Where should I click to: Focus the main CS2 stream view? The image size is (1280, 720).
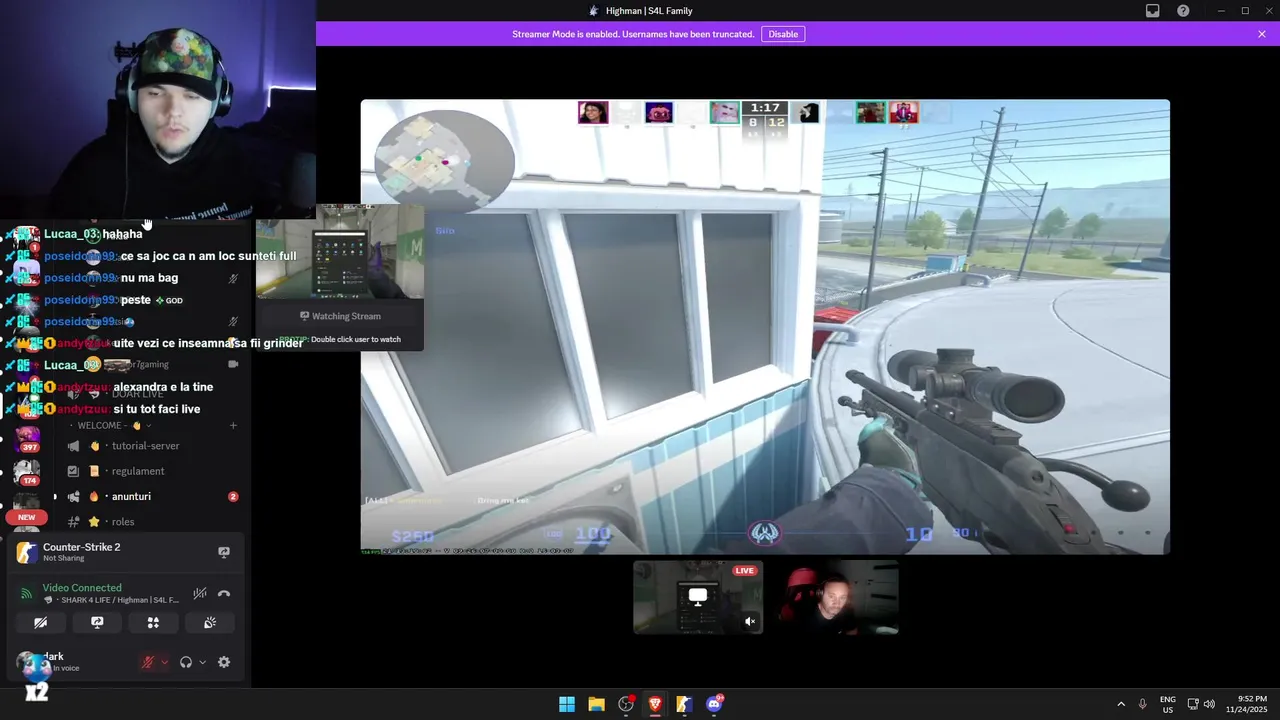(x=765, y=327)
